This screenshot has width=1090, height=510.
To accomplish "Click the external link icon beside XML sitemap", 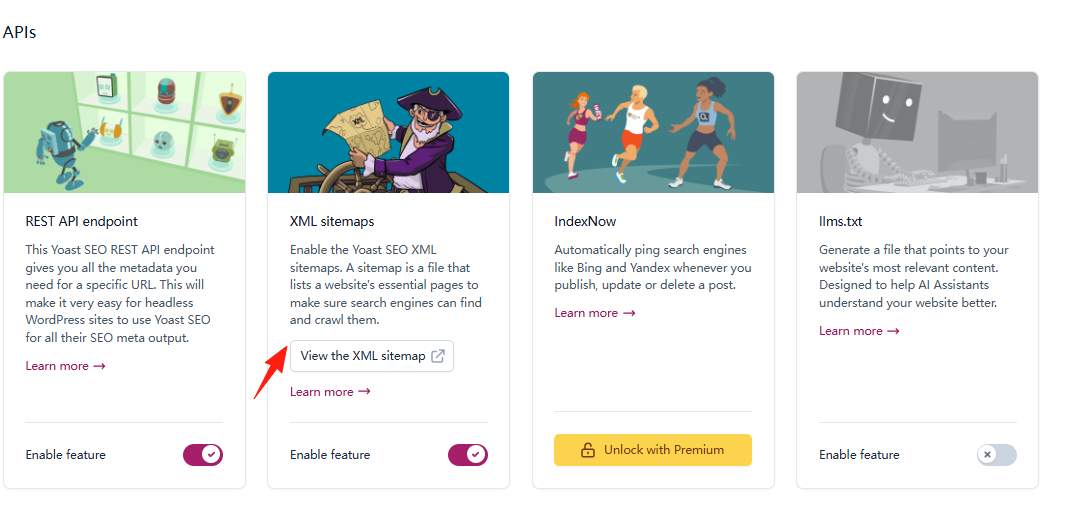I will [438, 356].
